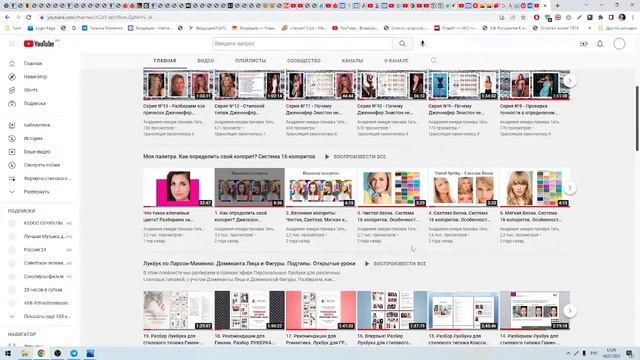This screenshot has width=640, height=360.
Task: Open Навигатор (Explore) in the sidebar
Action: point(35,77)
